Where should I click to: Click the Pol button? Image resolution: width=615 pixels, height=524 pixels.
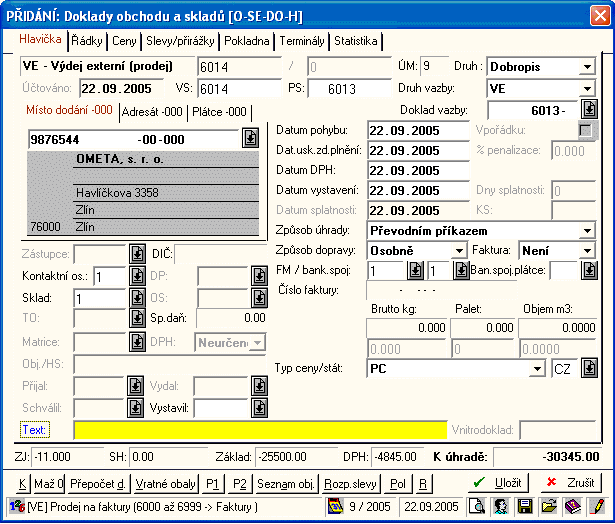[397, 484]
